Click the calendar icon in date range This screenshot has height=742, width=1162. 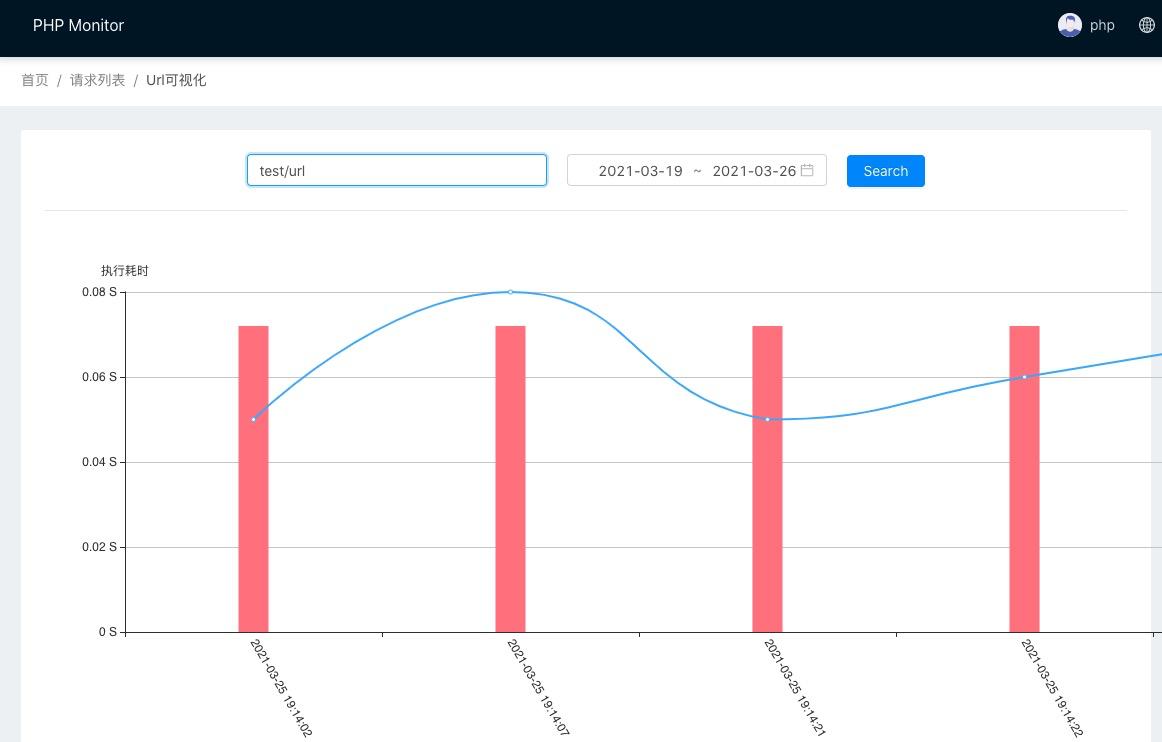tap(807, 171)
